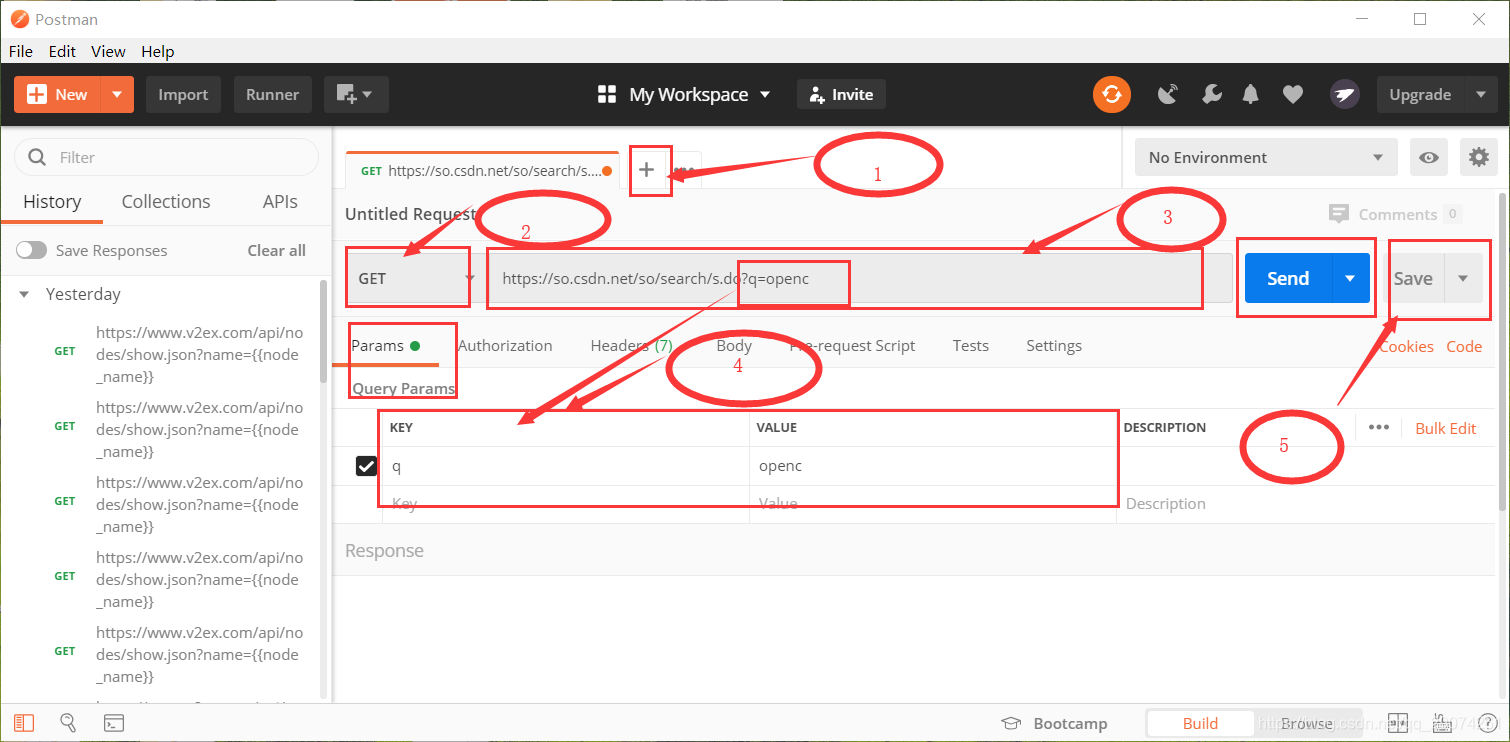Viewport: 1510px width, 742px height.
Task: Open the environment quick look eye
Action: [1430, 157]
